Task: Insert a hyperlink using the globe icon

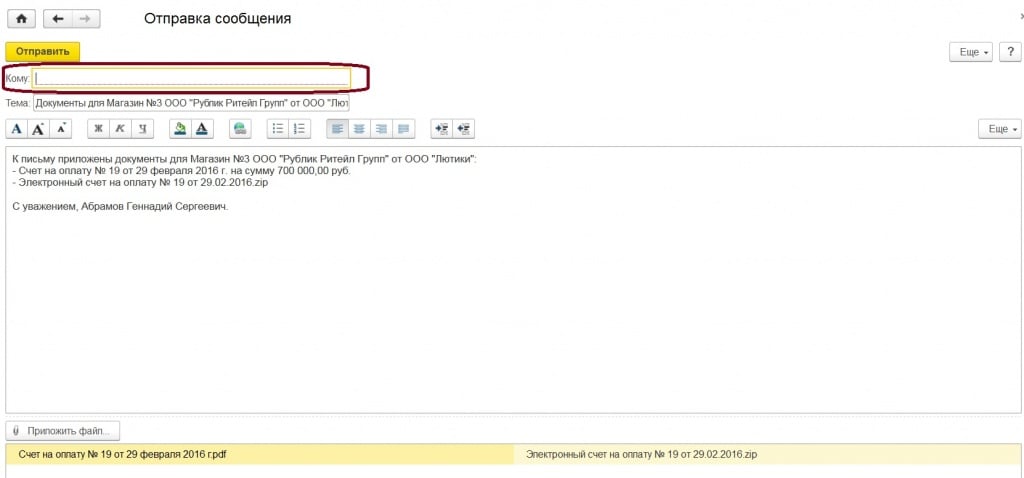Action: pyautogui.click(x=240, y=129)
